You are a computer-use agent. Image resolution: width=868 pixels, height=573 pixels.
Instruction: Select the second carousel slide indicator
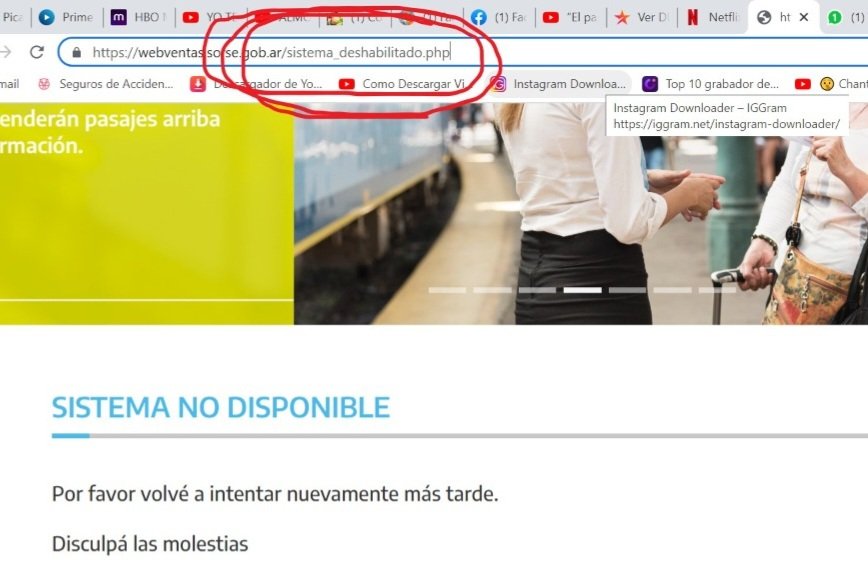pos(492,290)
